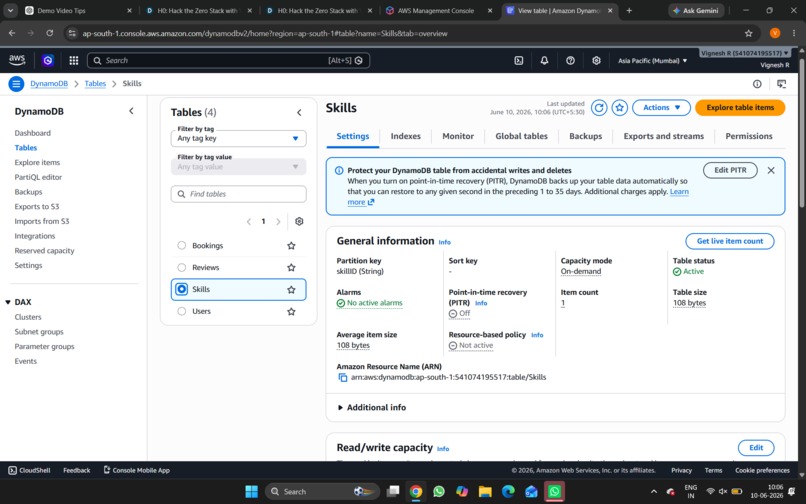The height and width of the screenshot is (504, 806).
Task: Switch to the Global tables tab
Action: pyautogui.click(x=521, y=136)
